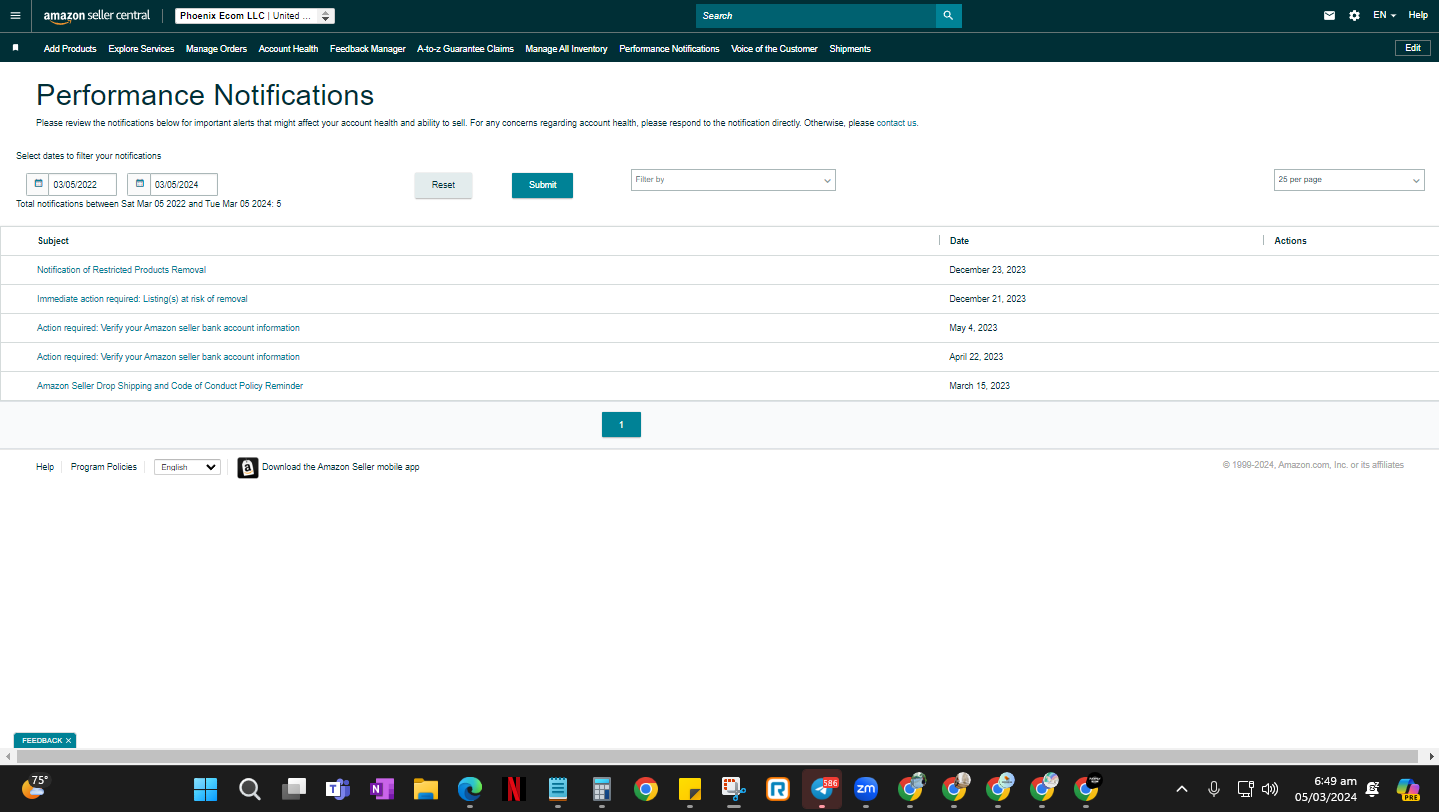Open Notification of Restricted Products Removal
The image size is (1439, 812).
tap(121, 270)
